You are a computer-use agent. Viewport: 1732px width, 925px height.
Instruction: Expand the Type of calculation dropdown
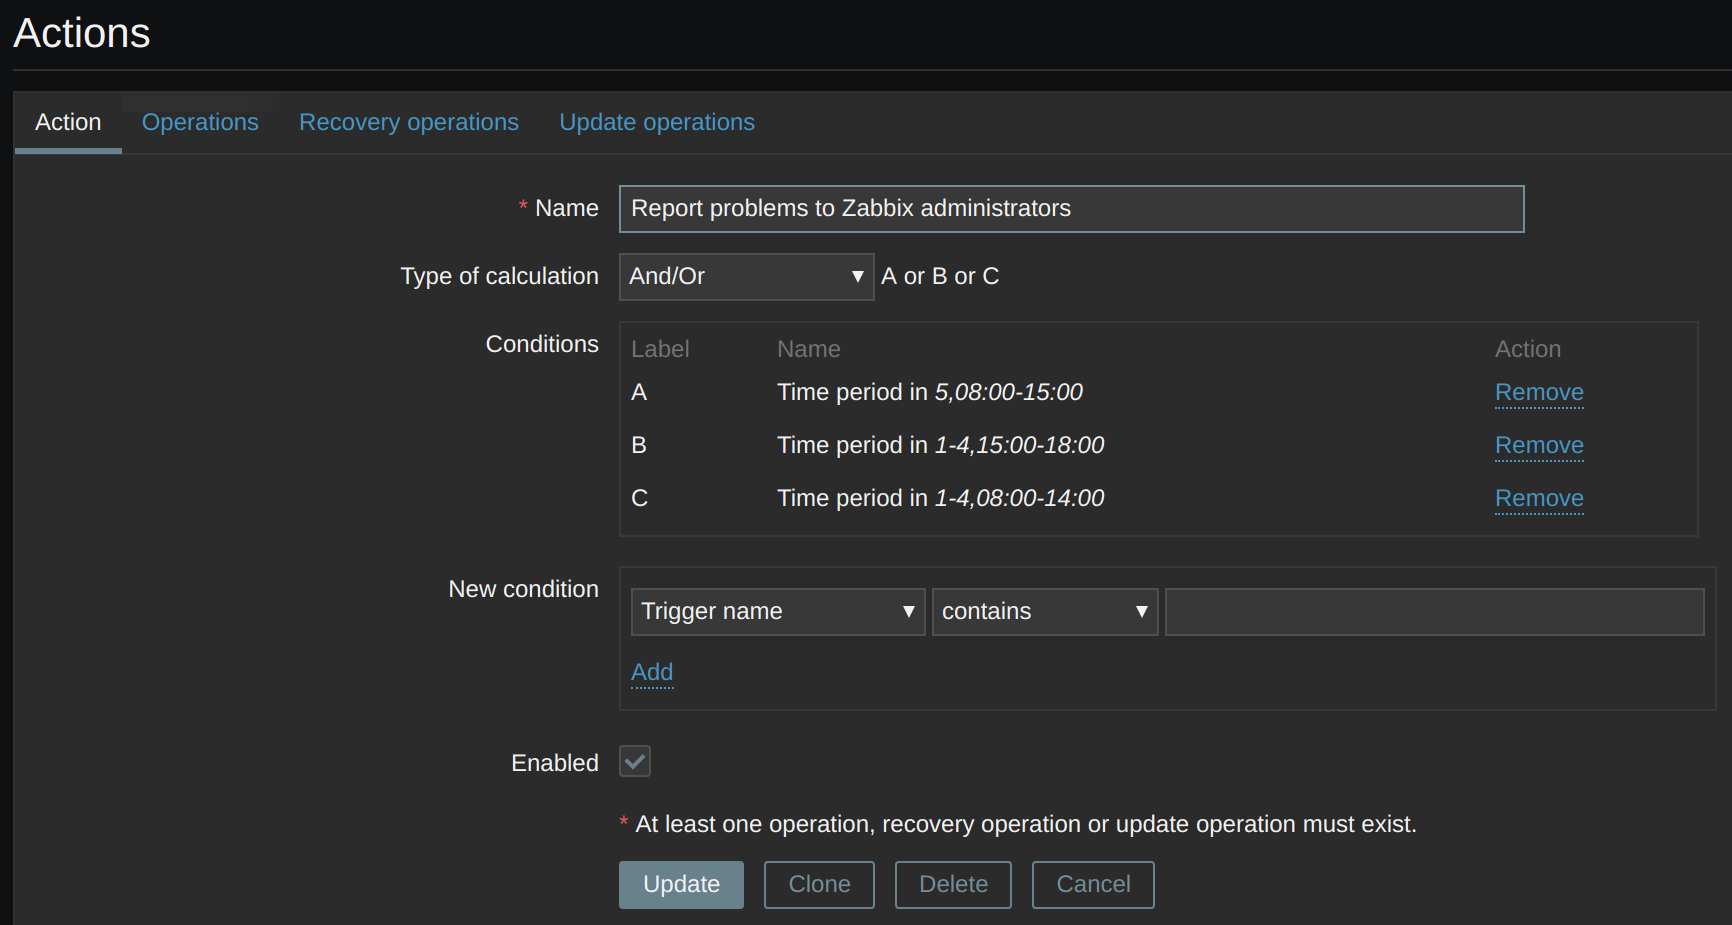click(x=745, y=277)
